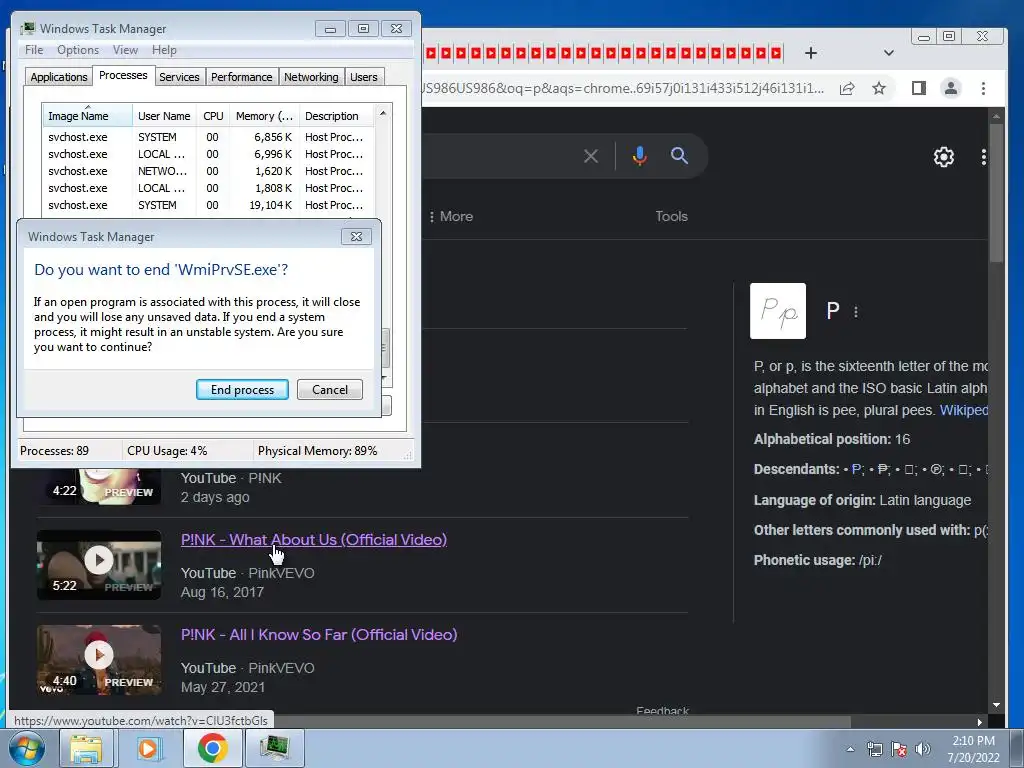Viewport: 1024px width, 768px height.
Task: Open Windows Explorer from taskbar
Action: pos(87,748)
